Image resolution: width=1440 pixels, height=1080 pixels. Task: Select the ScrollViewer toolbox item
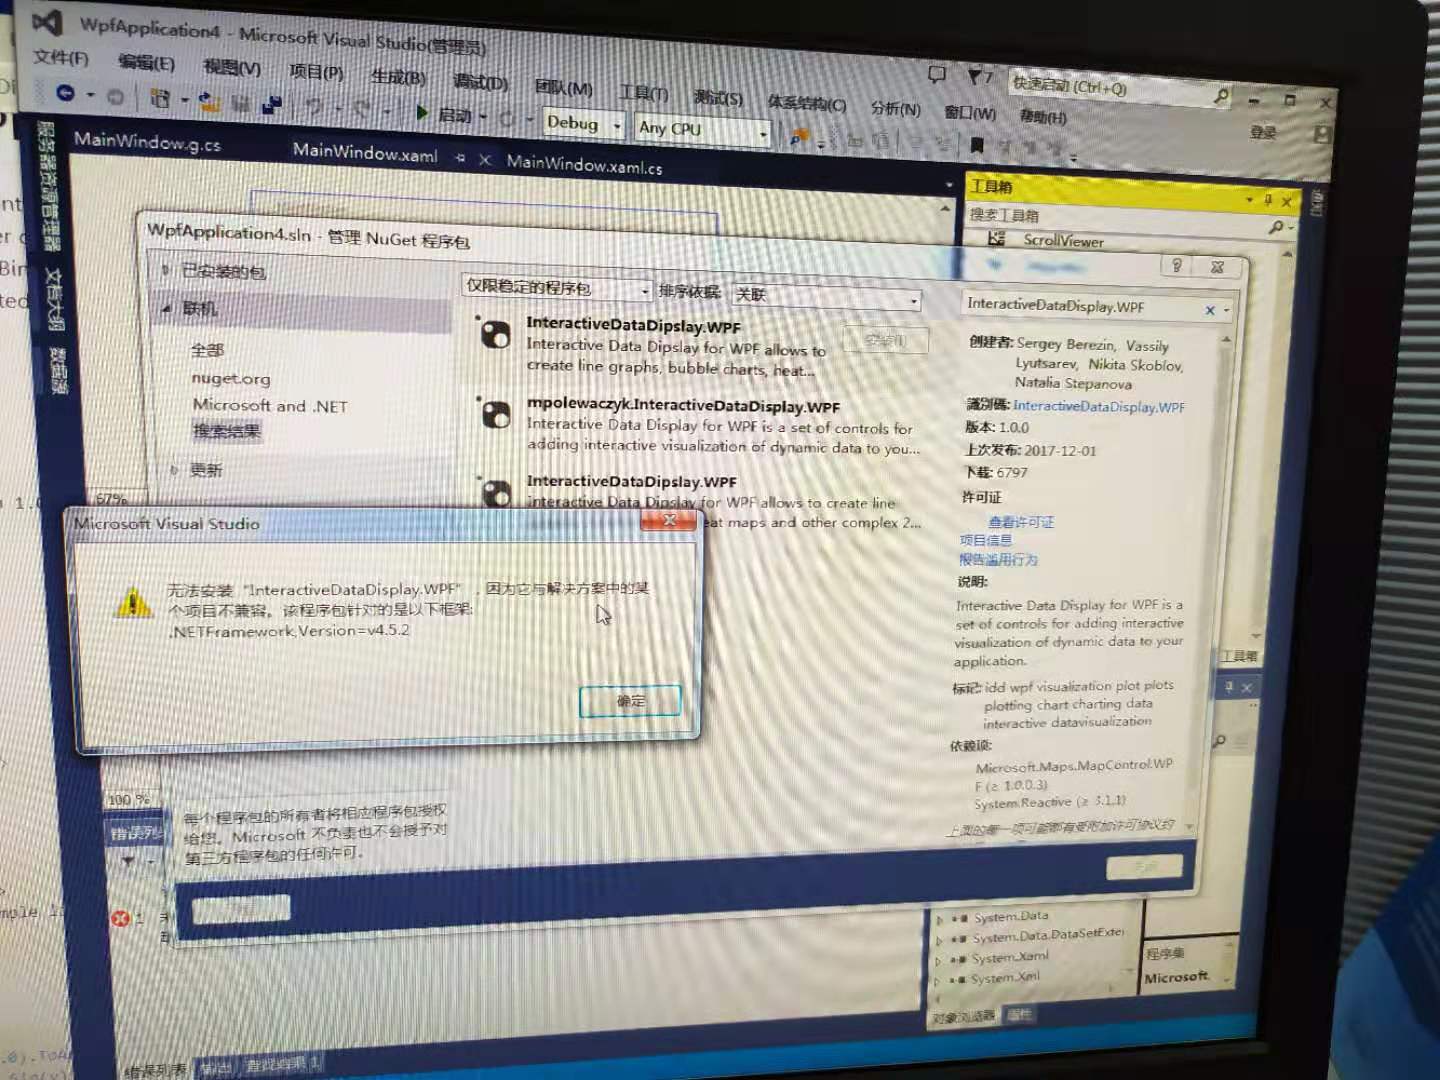[x=1063, y=240]
